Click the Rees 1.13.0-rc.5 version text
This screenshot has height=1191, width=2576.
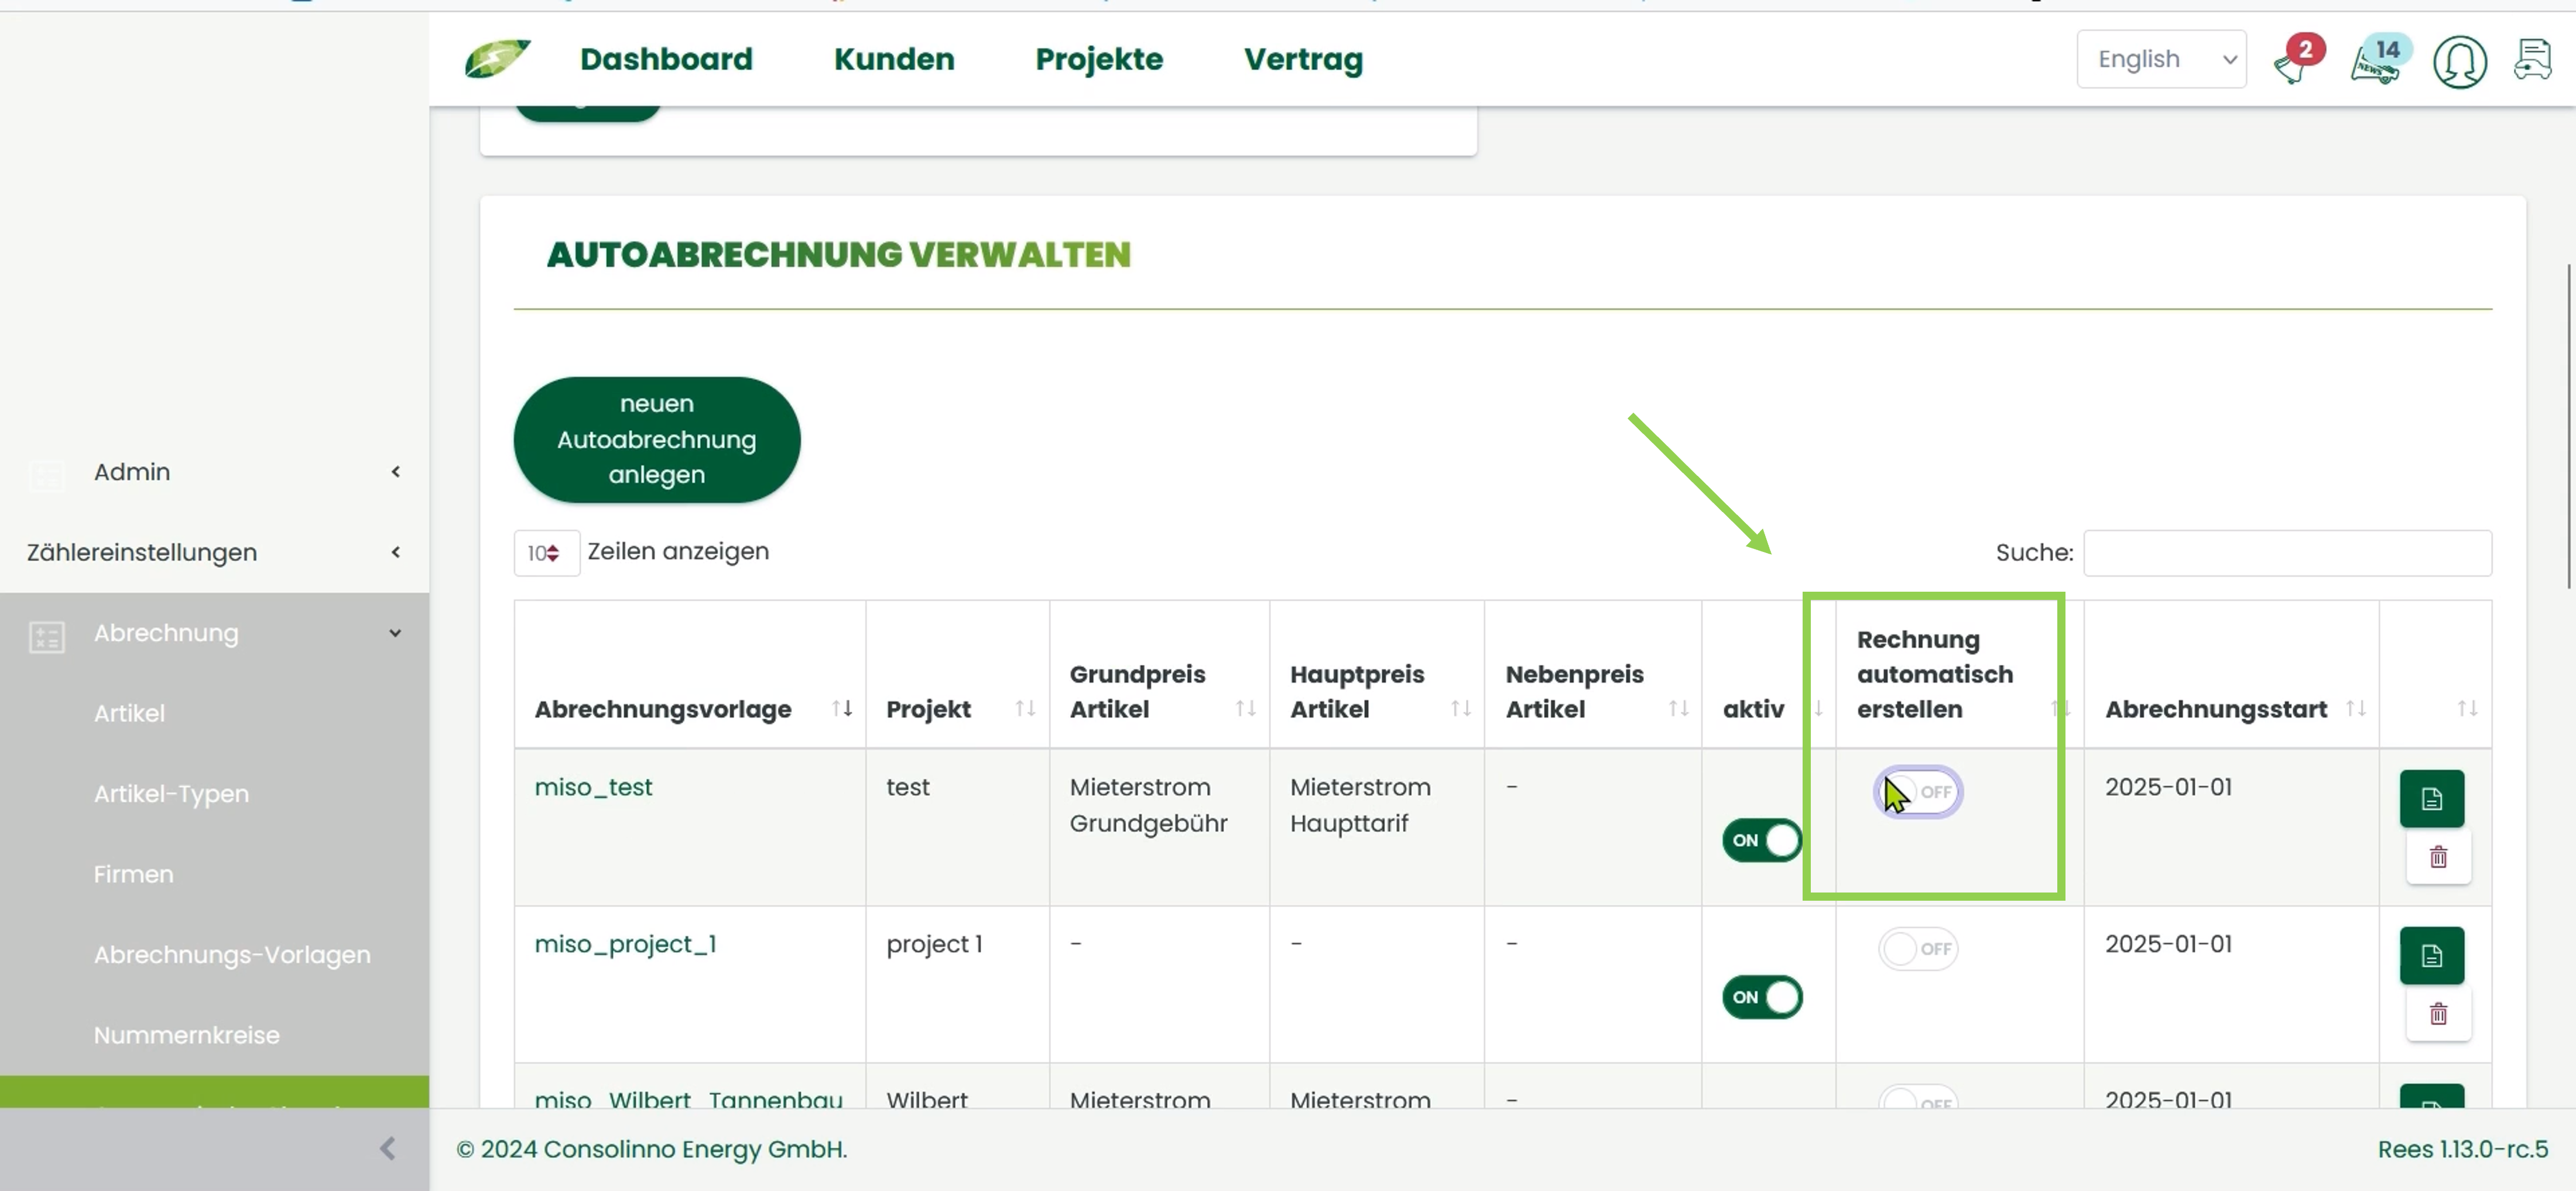point(2462,1149)
